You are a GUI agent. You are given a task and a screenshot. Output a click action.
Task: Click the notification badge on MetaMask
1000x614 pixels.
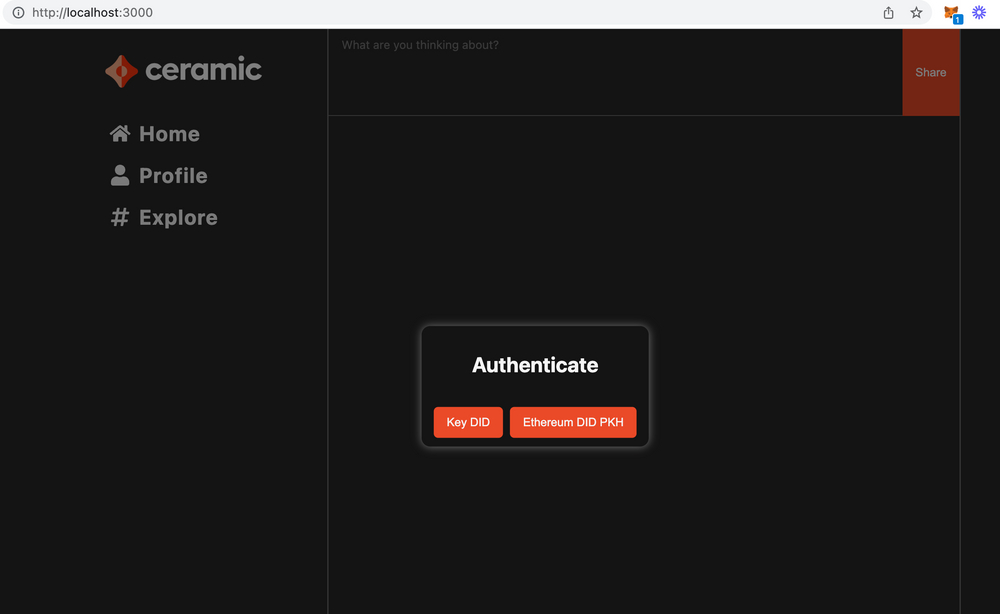point(958,19)
